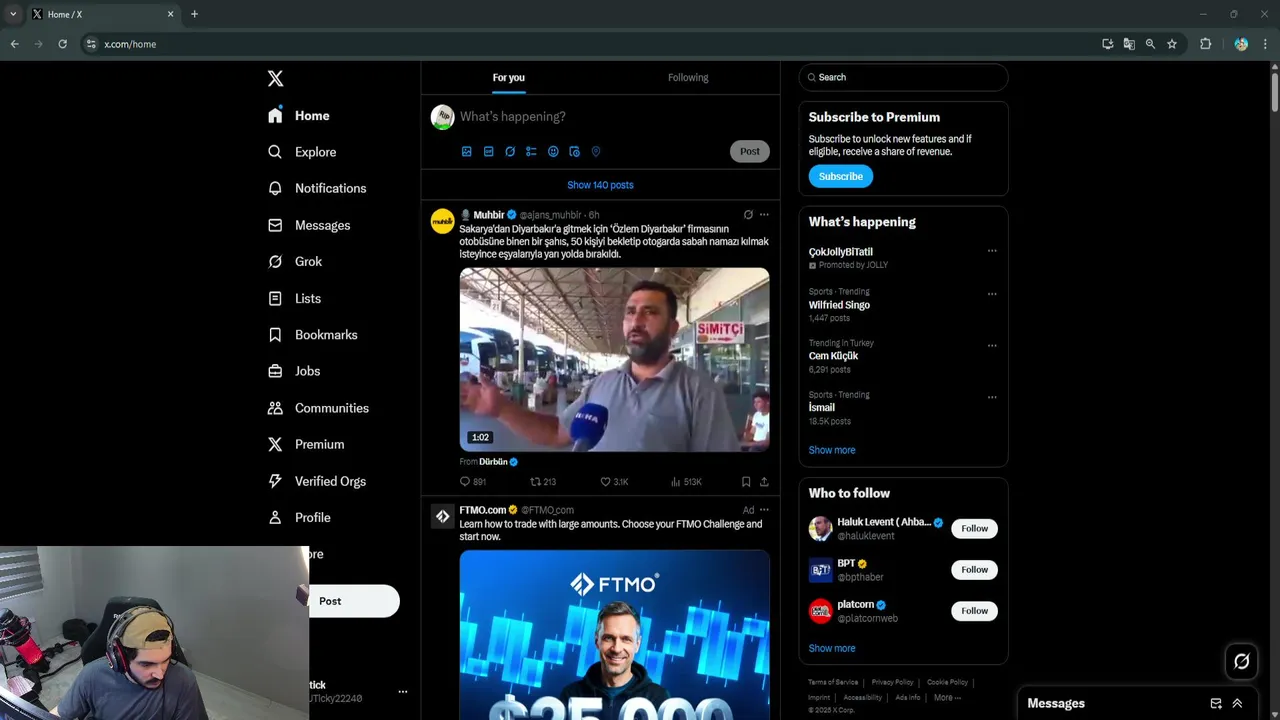The width and height of the screenshot is (1280, 720).
Task: Click the gray Post button in composer
Action: click(750, 151)
